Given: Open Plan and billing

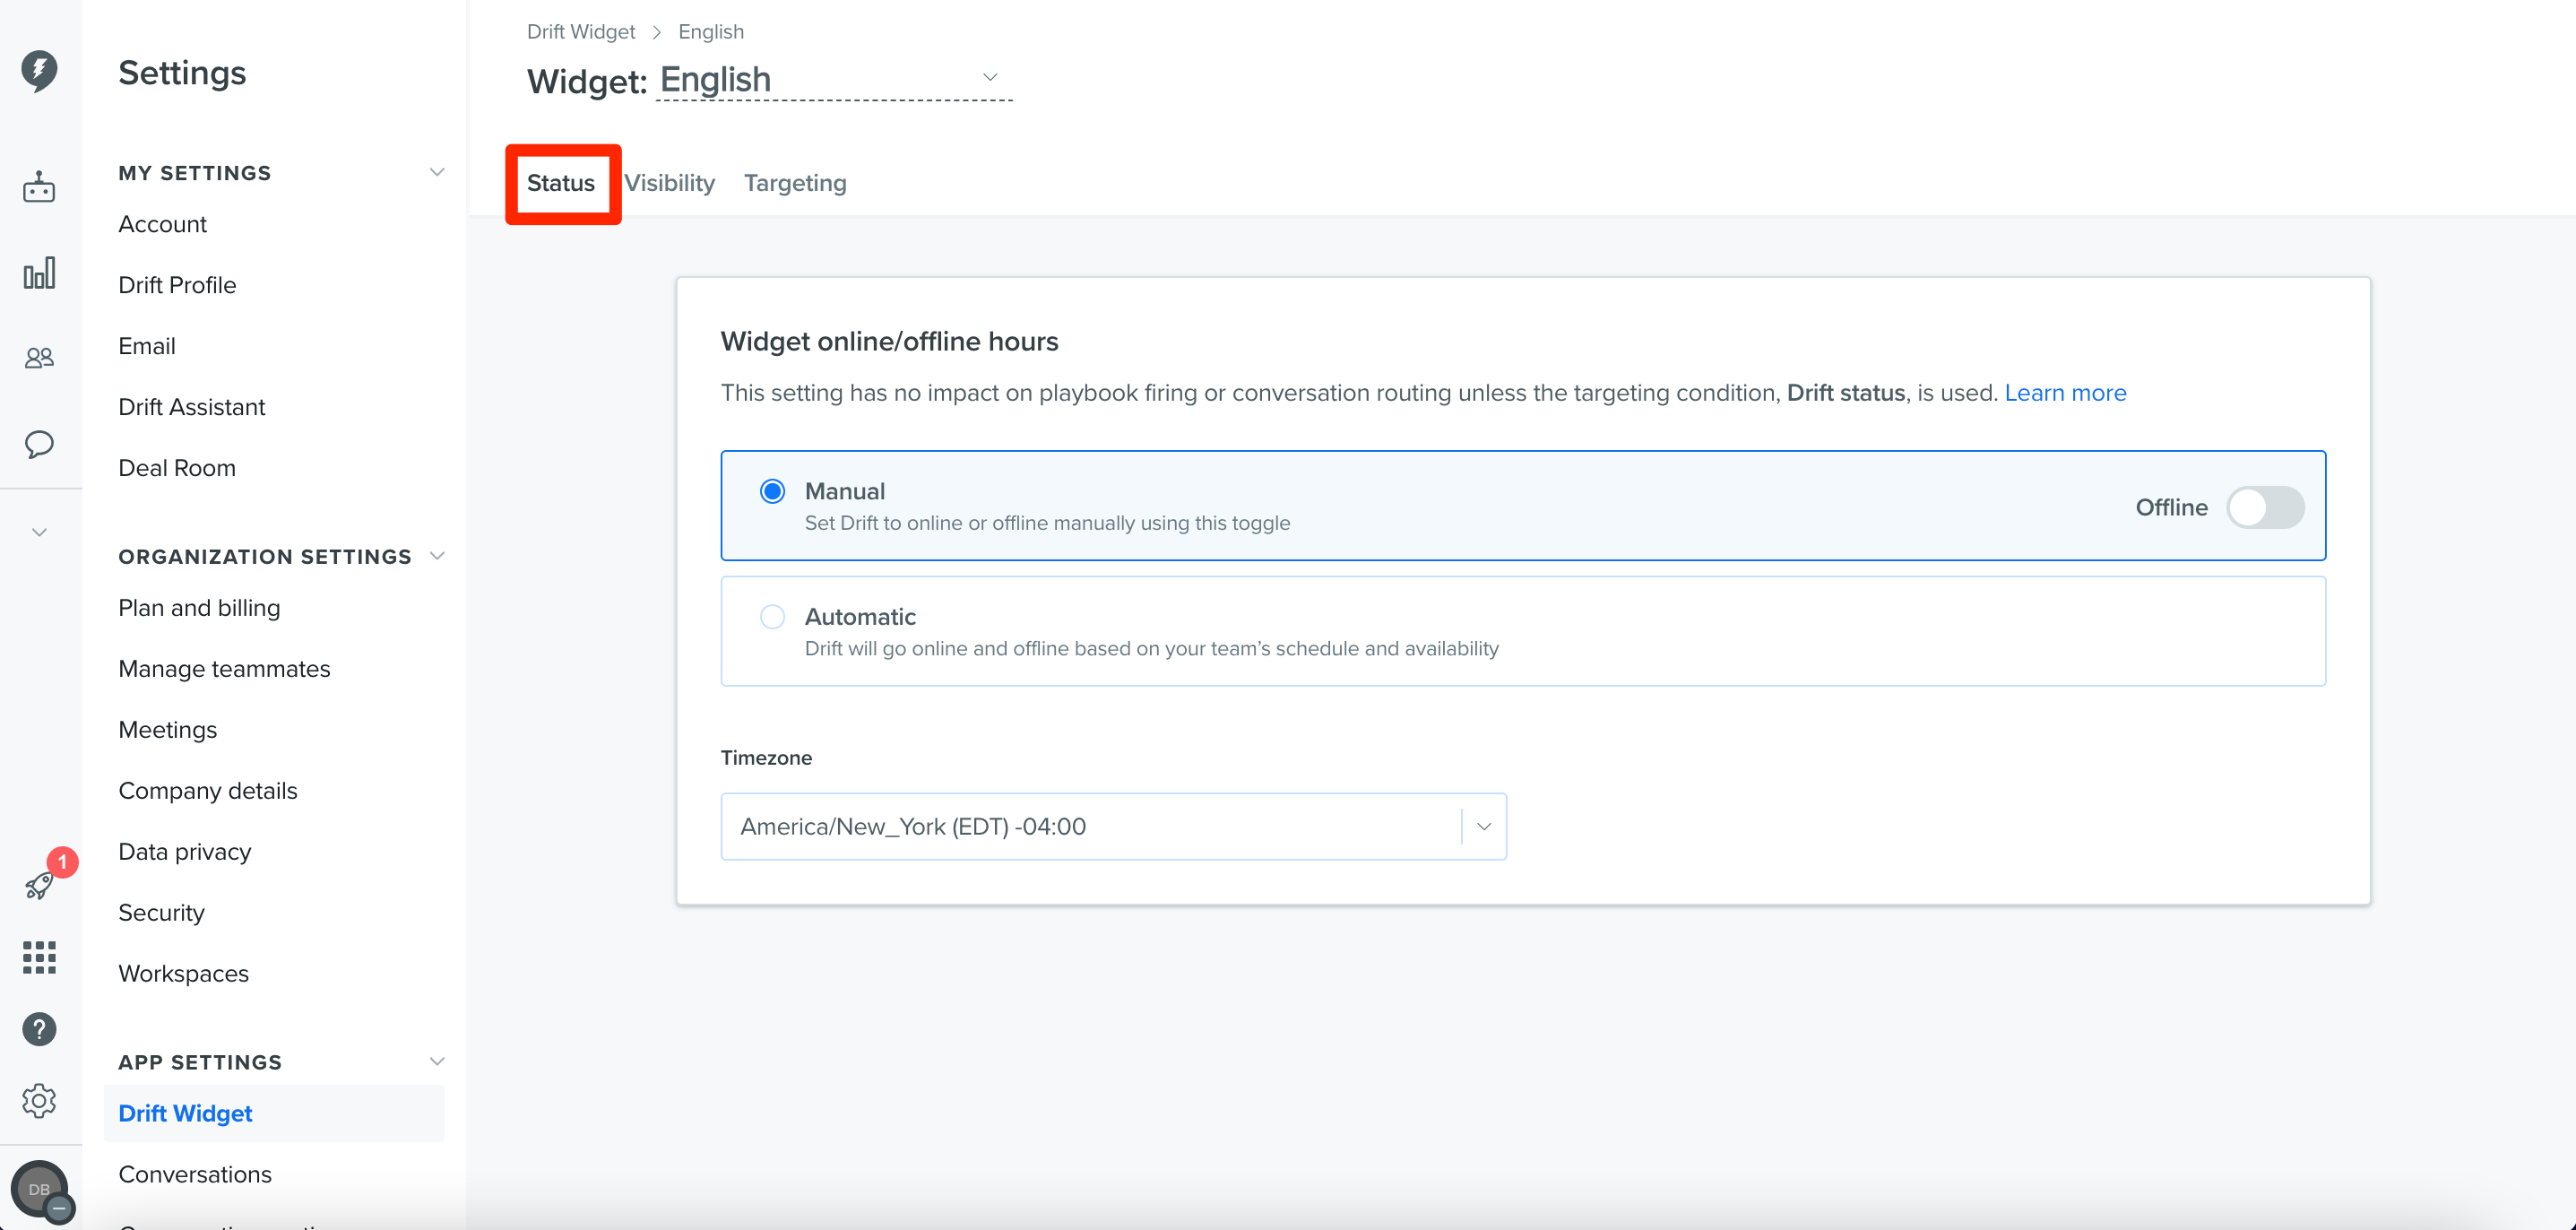Looking at the screenshot, I should pos(199,608).
